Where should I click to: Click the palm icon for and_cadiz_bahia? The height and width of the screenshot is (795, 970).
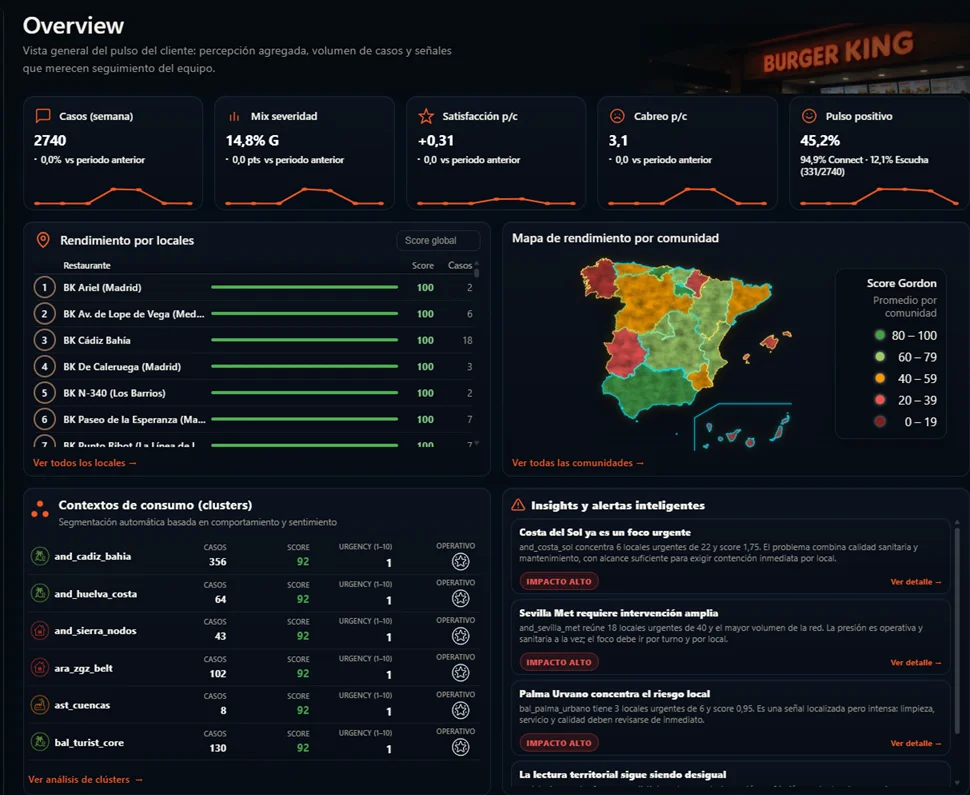point(40,556)
